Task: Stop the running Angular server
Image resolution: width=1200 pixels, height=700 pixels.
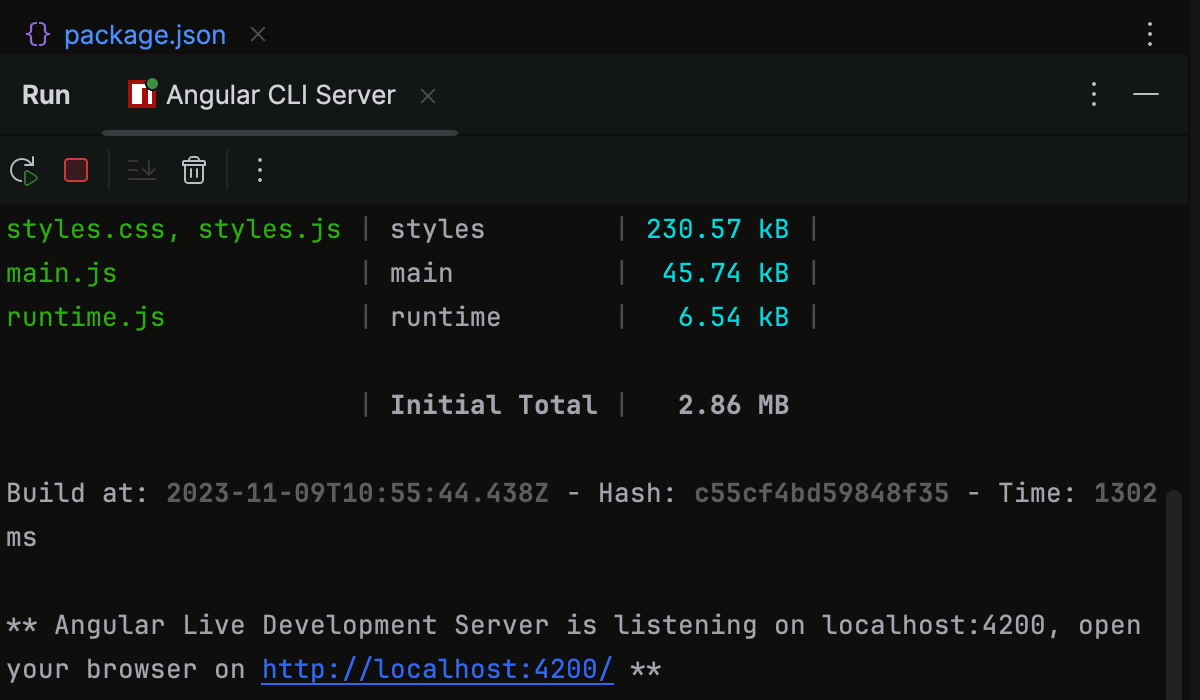Action: point(75,170)
